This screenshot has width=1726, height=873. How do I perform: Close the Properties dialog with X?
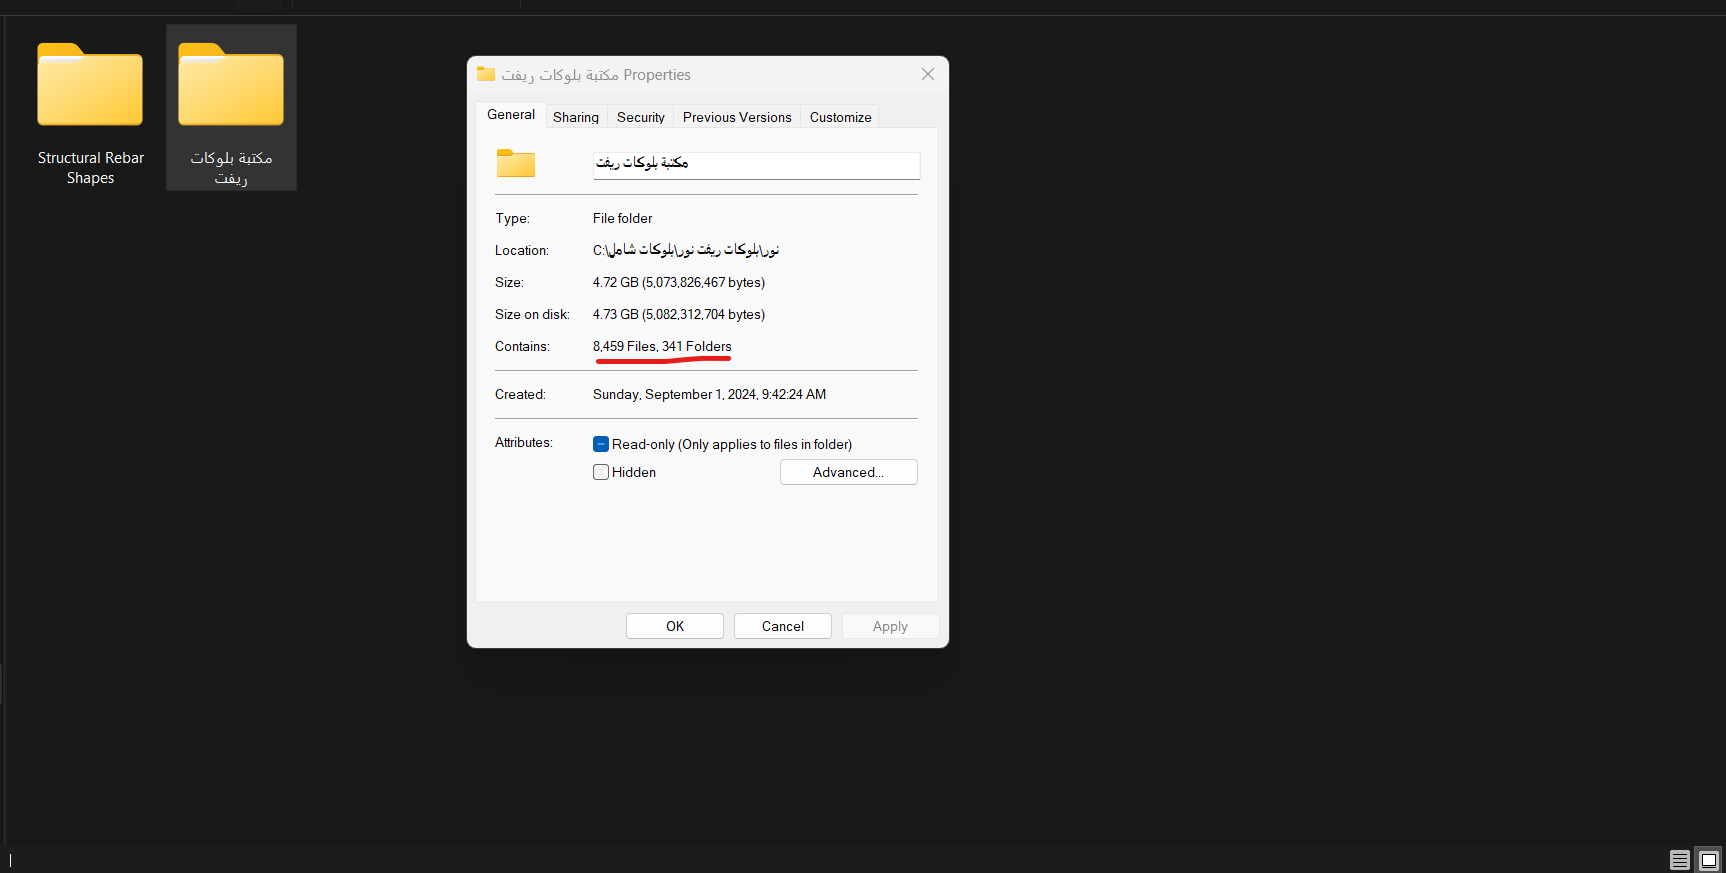click(927, 74)
